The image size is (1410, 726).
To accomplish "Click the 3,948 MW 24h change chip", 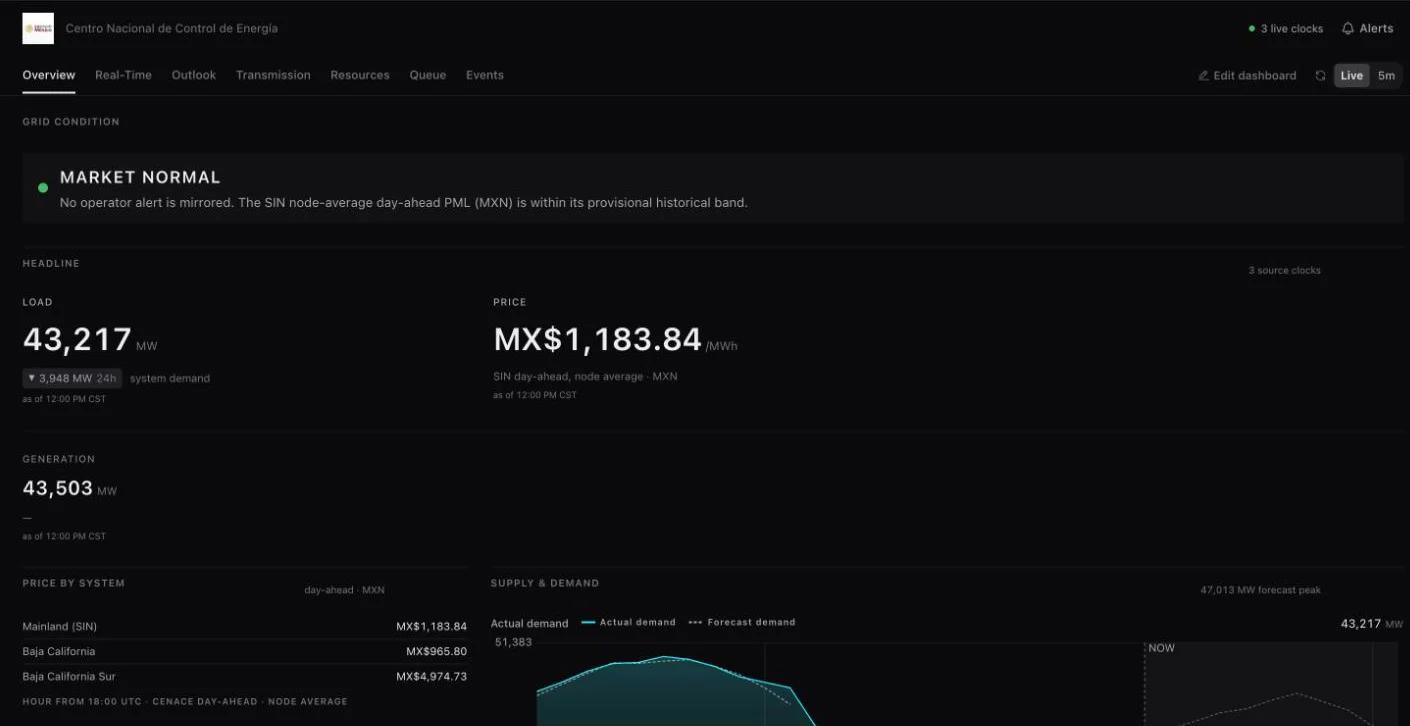I will pos(72,378).
